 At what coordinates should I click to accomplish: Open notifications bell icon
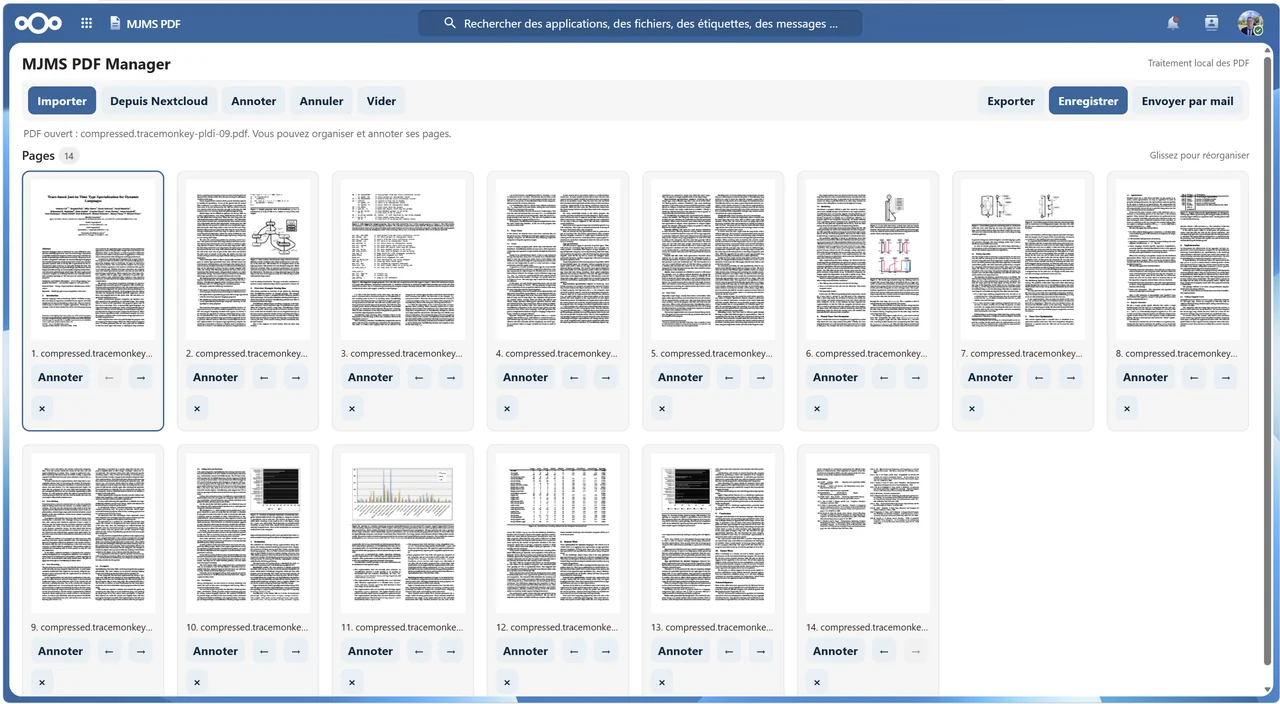[1173, 23]
